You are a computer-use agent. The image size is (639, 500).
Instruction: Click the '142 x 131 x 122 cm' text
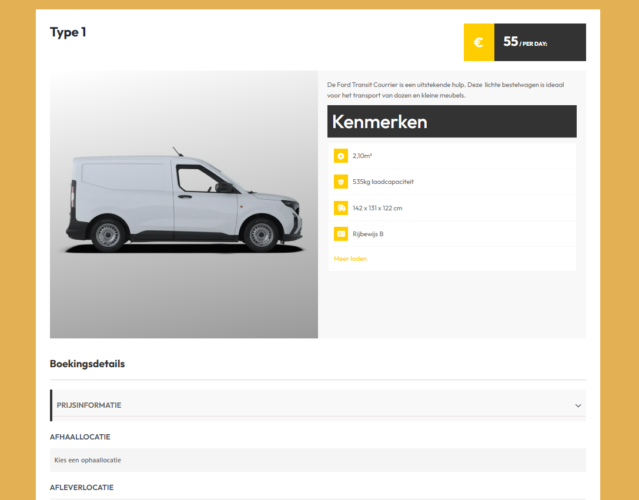click(378, 208)
